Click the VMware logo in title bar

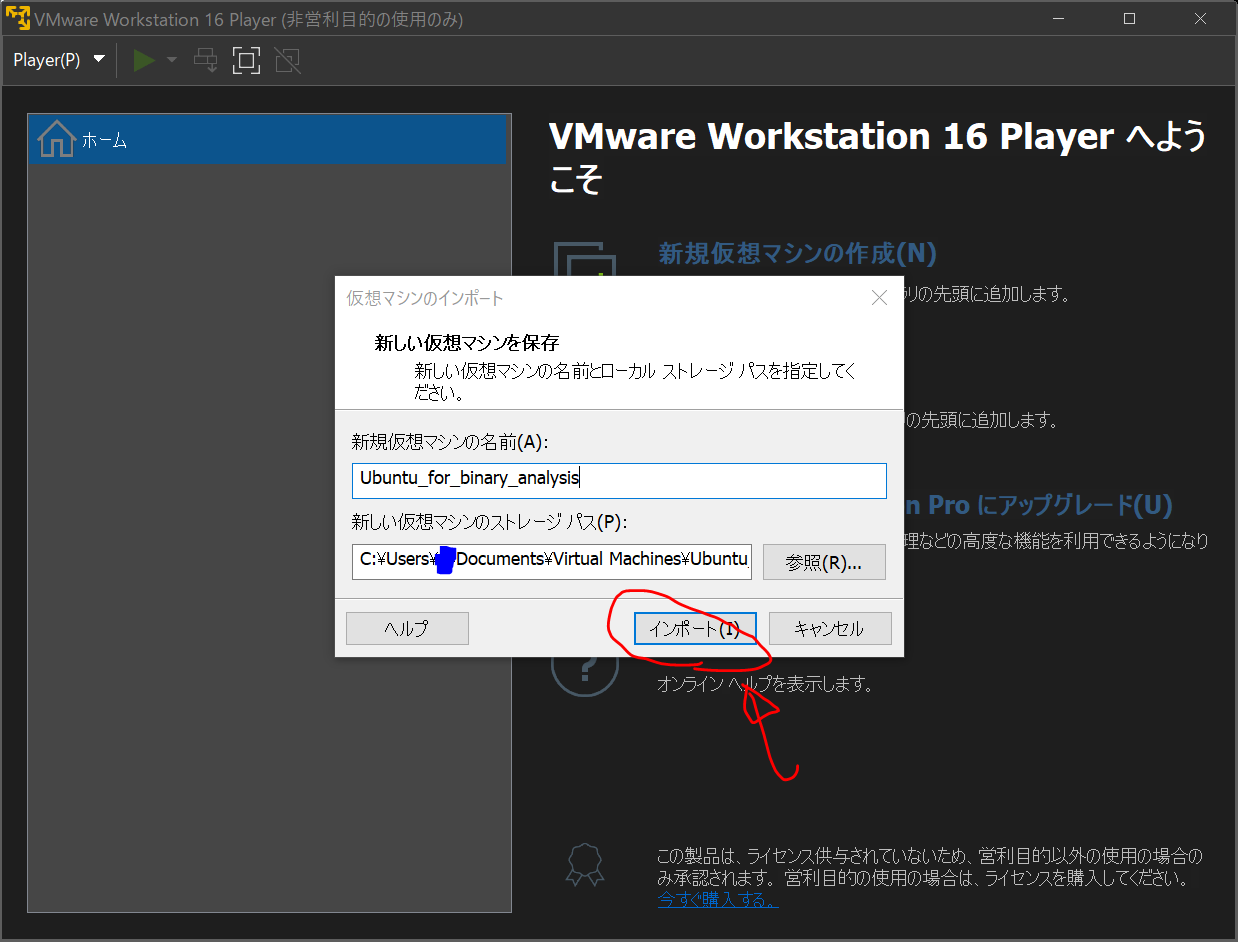[18, 19]
